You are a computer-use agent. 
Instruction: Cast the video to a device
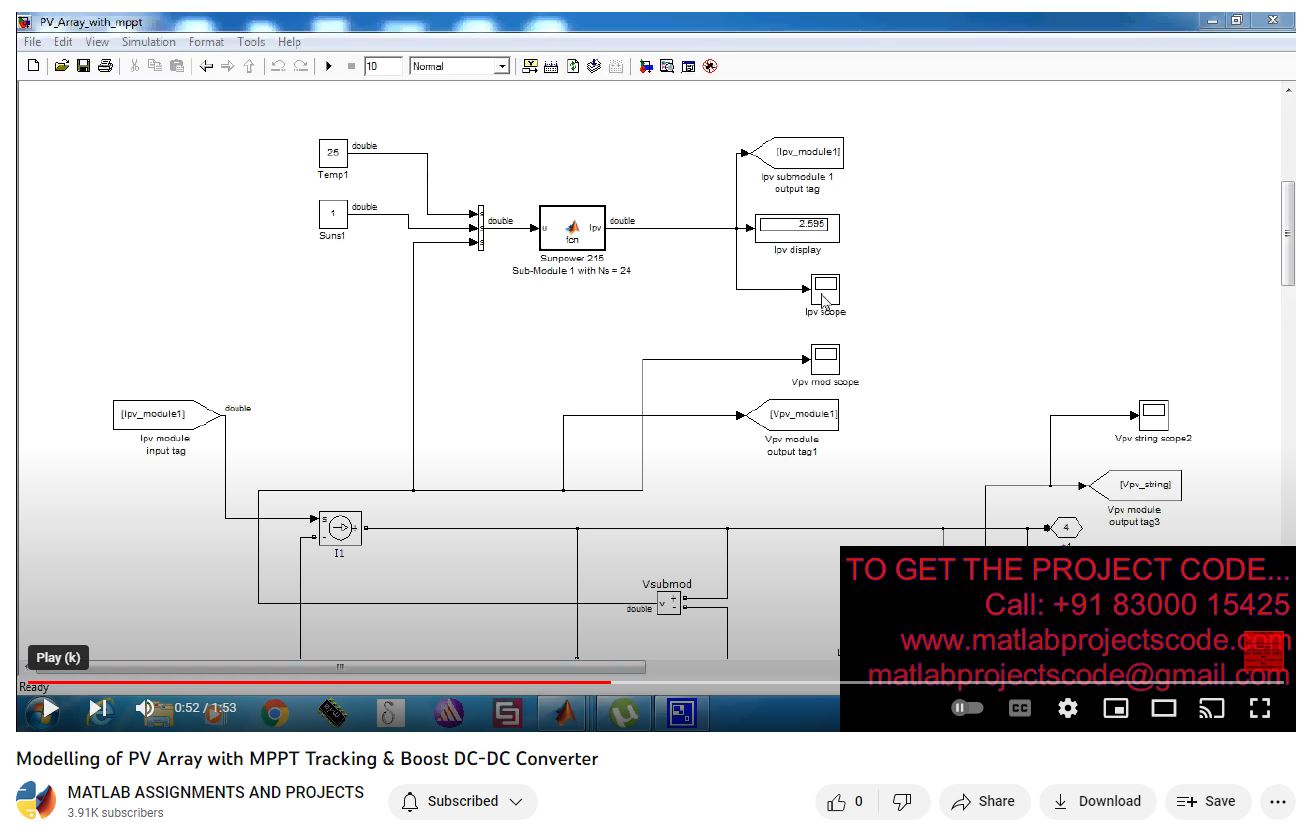pyautogui.click(x=1211, y=708)
